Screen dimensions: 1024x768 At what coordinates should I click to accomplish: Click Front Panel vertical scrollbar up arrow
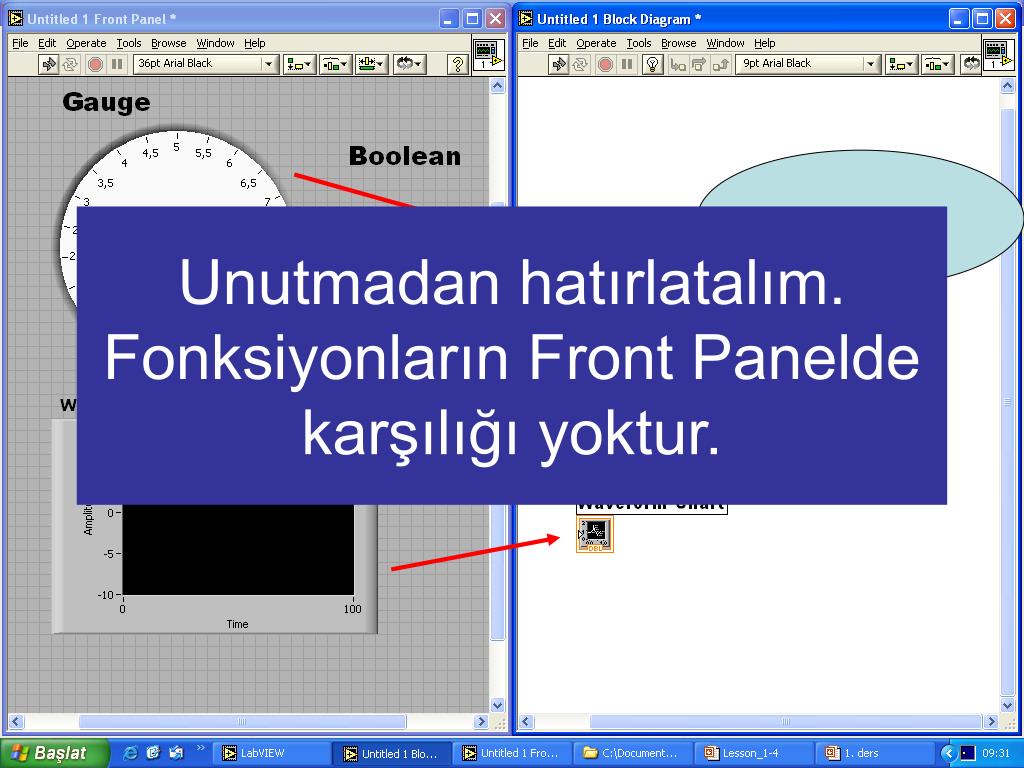coord(498,86)
